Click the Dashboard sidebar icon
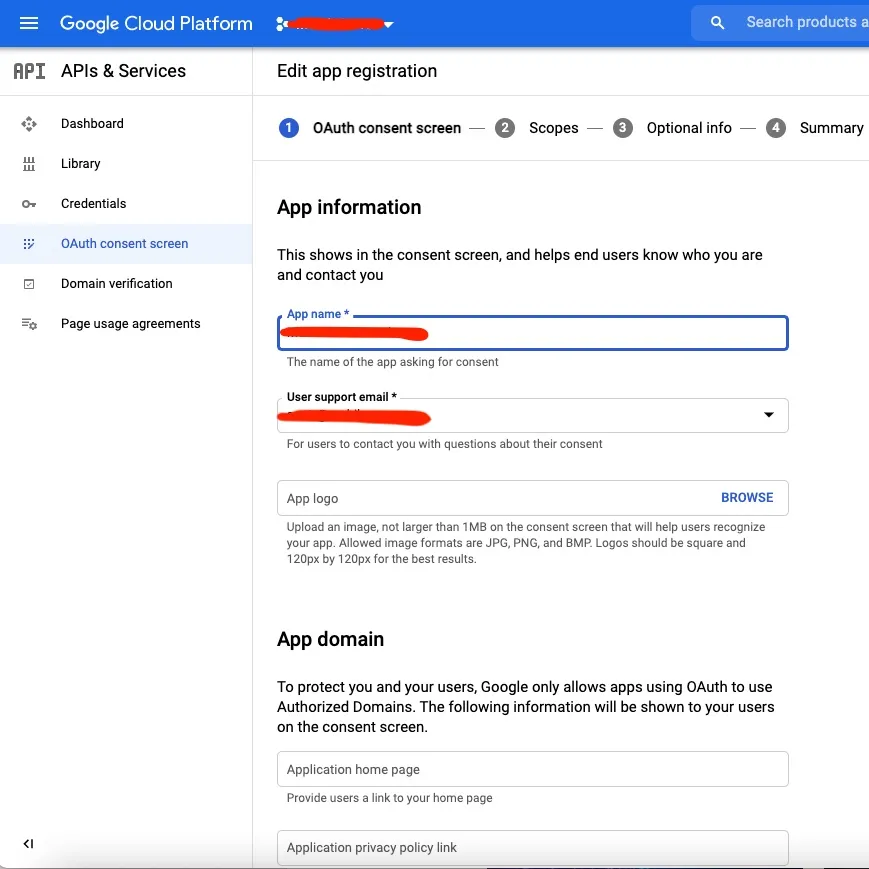This screenshot has height=869, width=869. click(29, 124)
